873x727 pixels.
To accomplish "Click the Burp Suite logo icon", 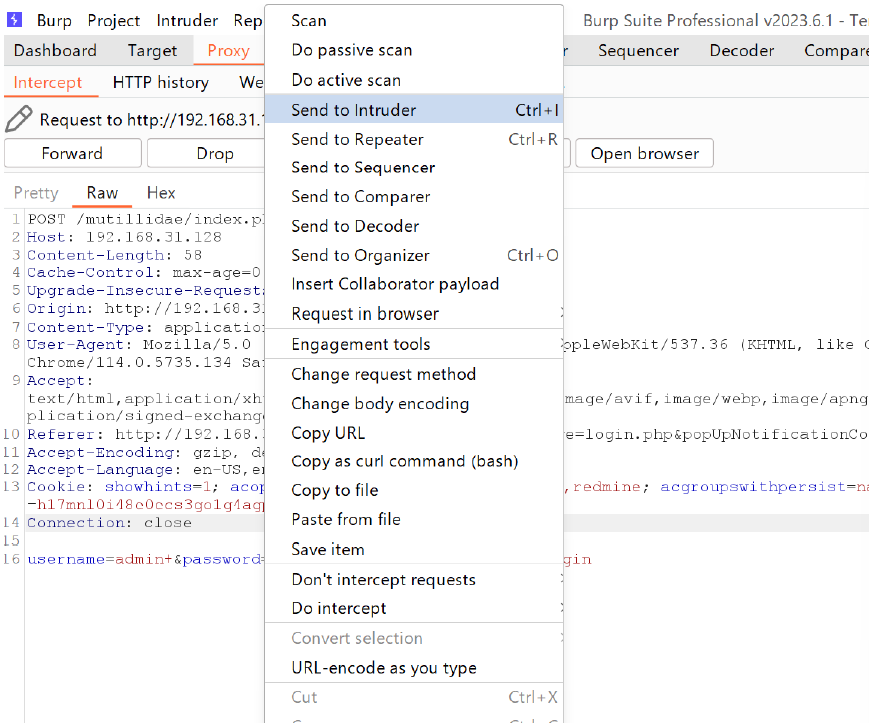I will pyautogui.click(x=14, y=19).
